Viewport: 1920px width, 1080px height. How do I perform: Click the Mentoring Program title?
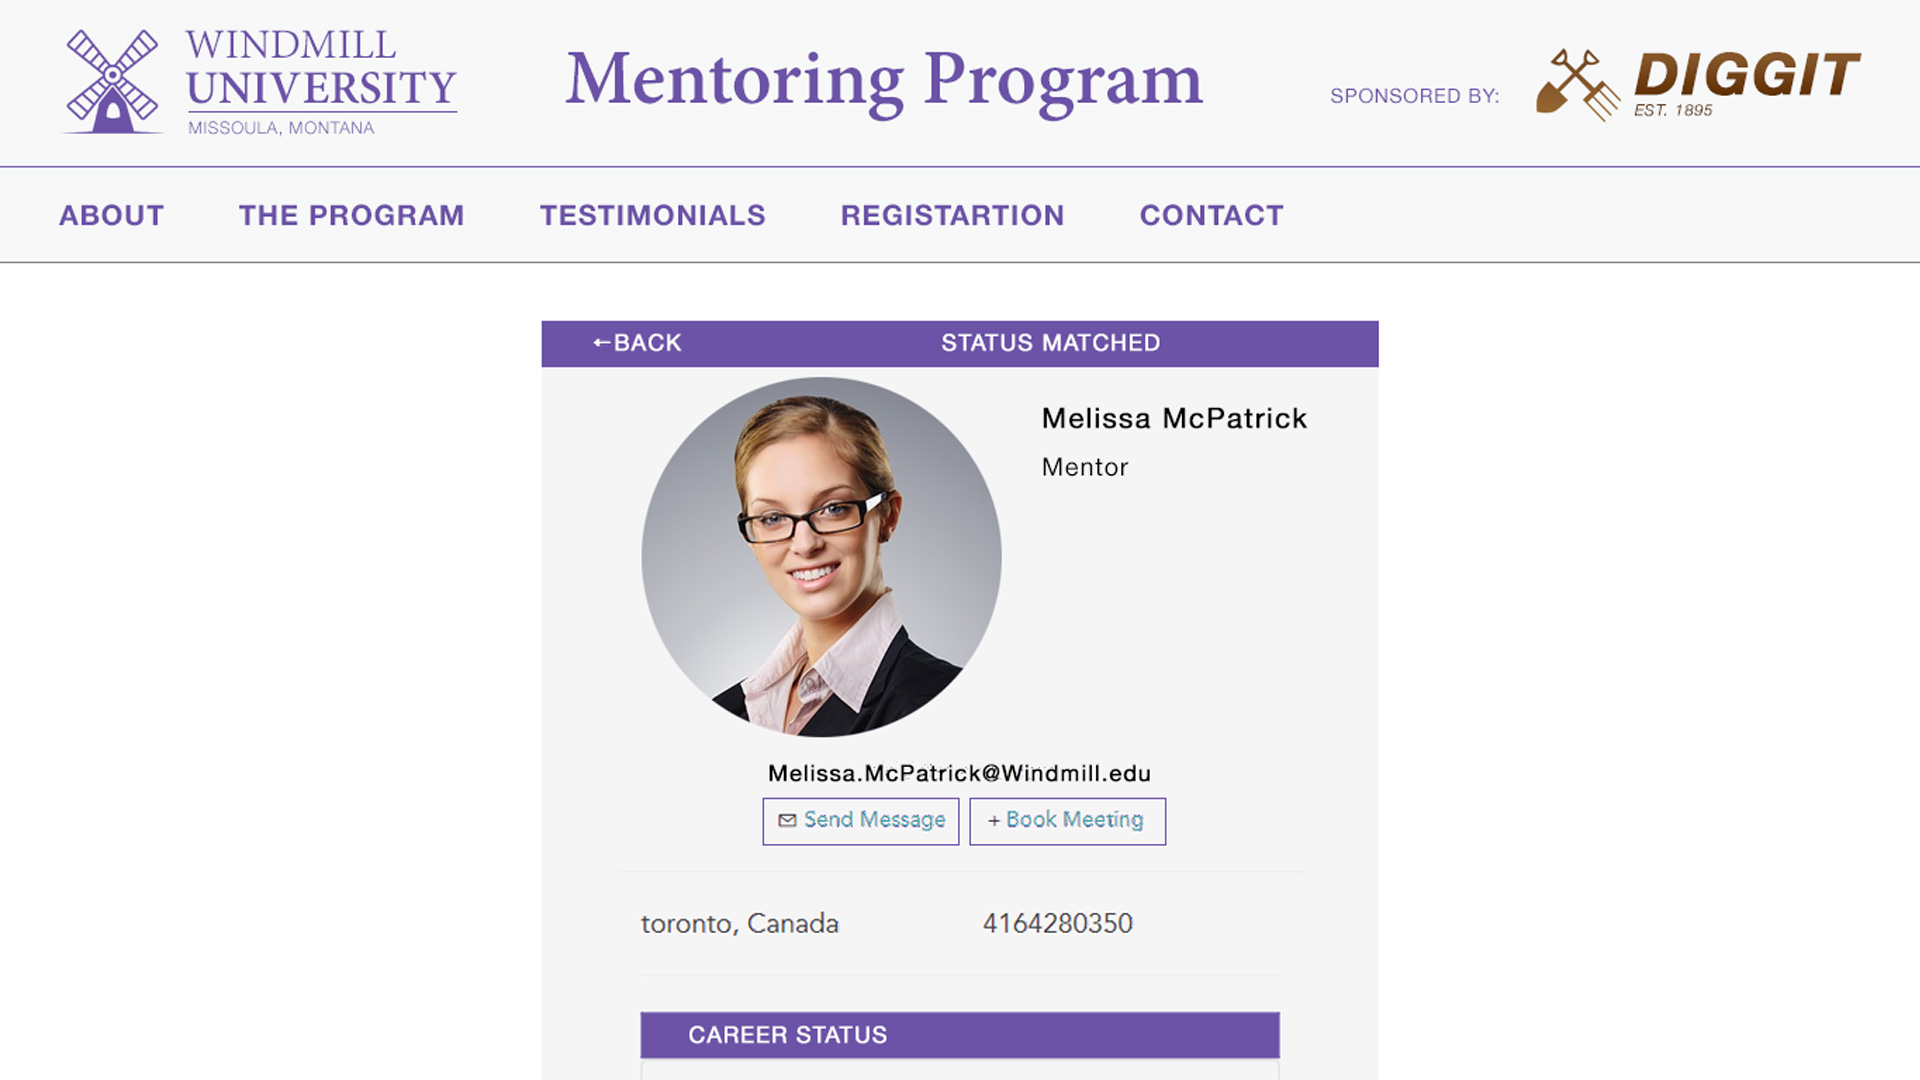[884, 80]
